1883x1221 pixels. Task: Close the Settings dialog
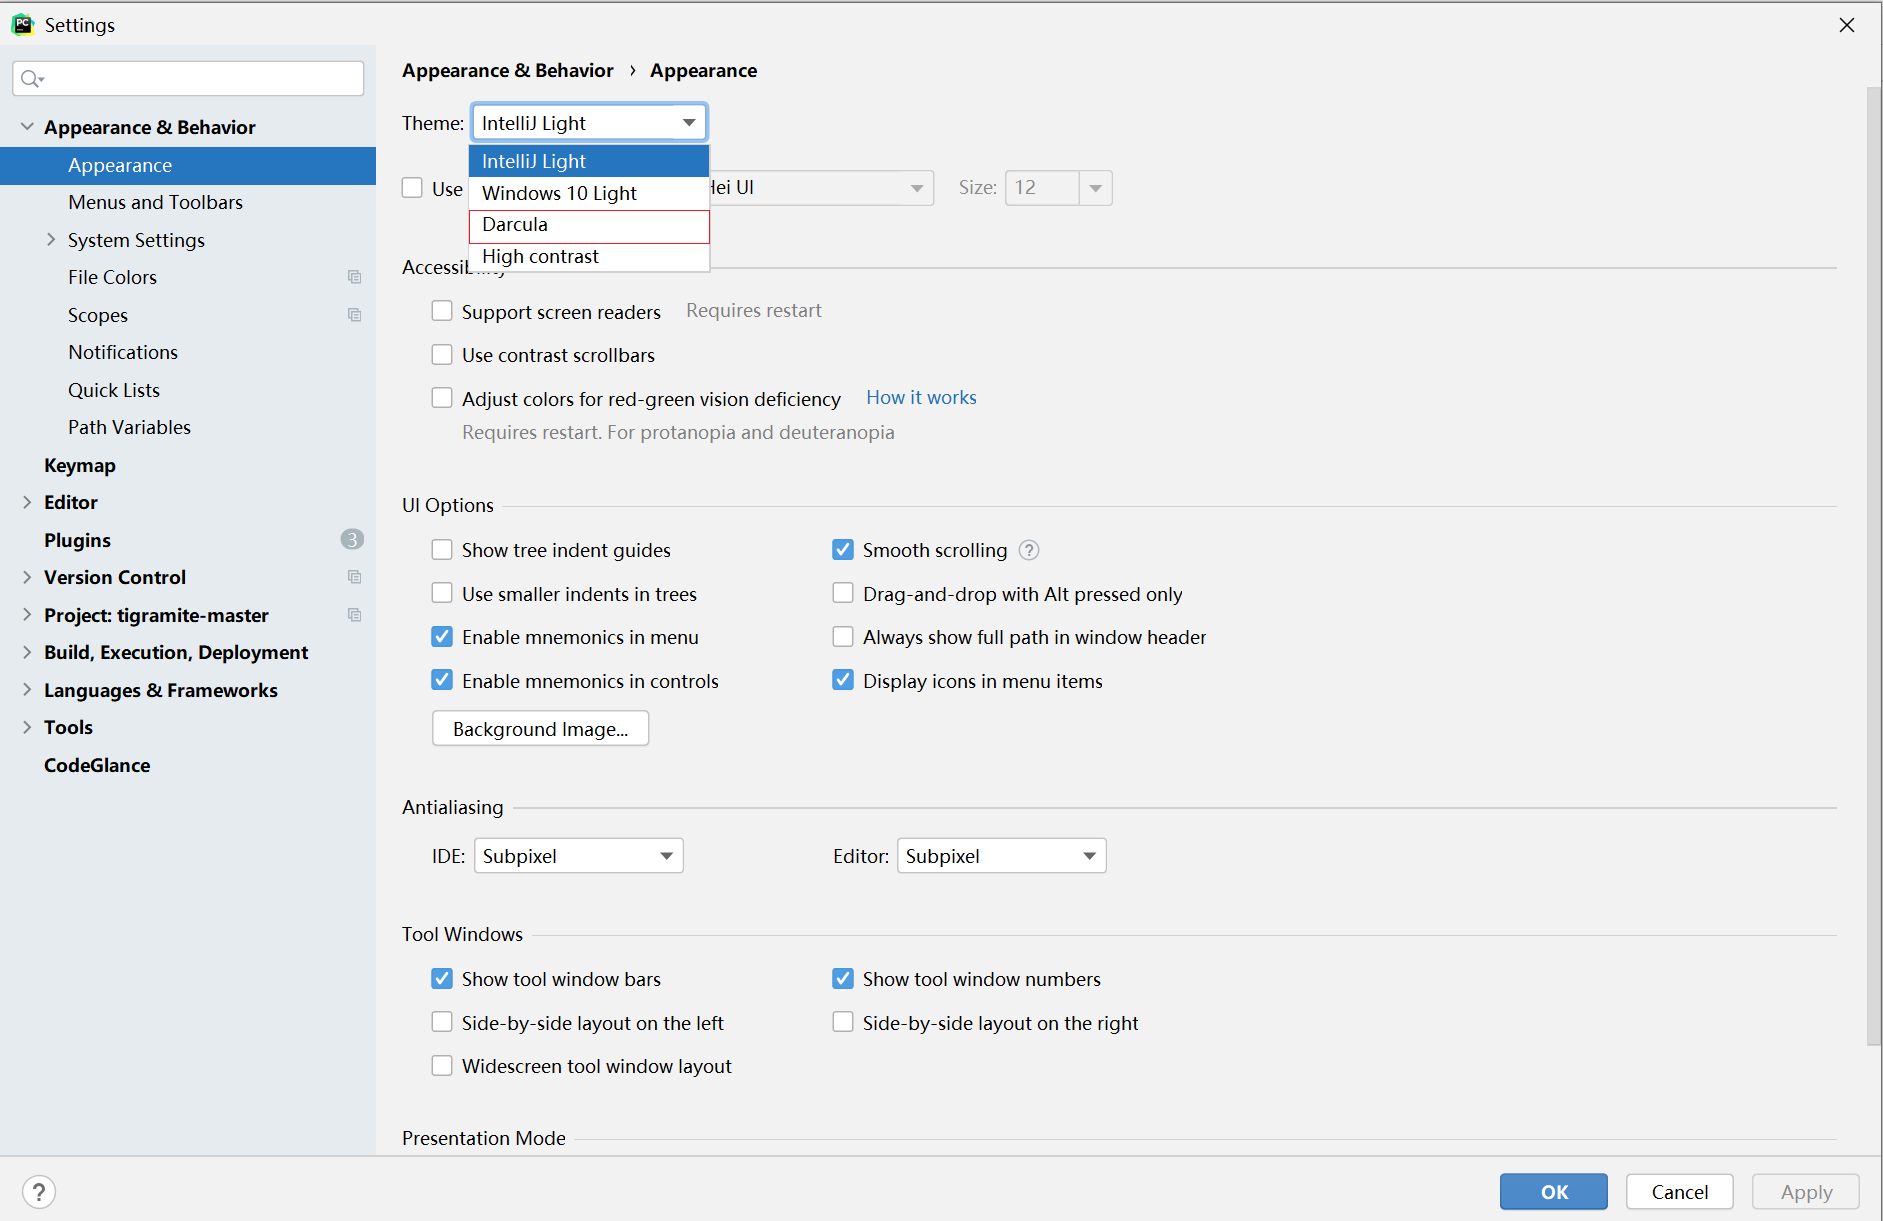[1847, 25]
